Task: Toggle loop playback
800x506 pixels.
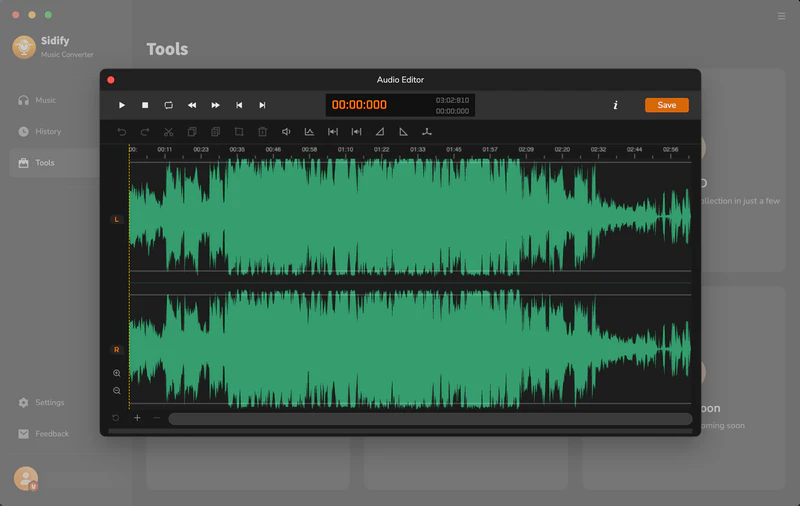Action: pos(168,105)
